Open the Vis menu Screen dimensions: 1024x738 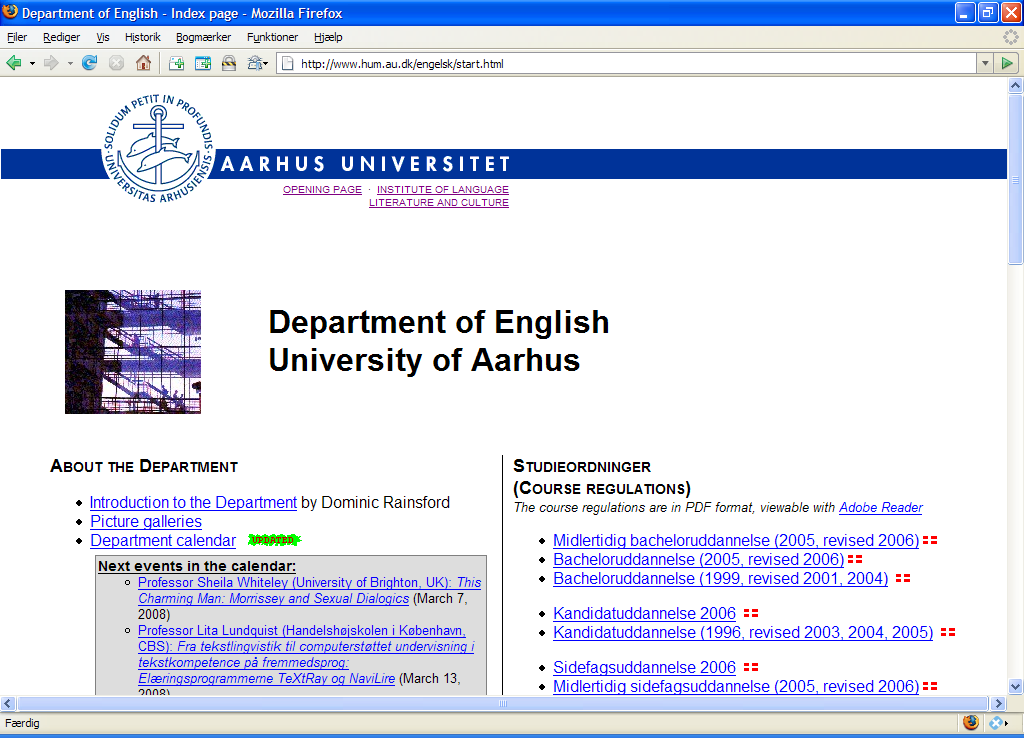(103, 37)
